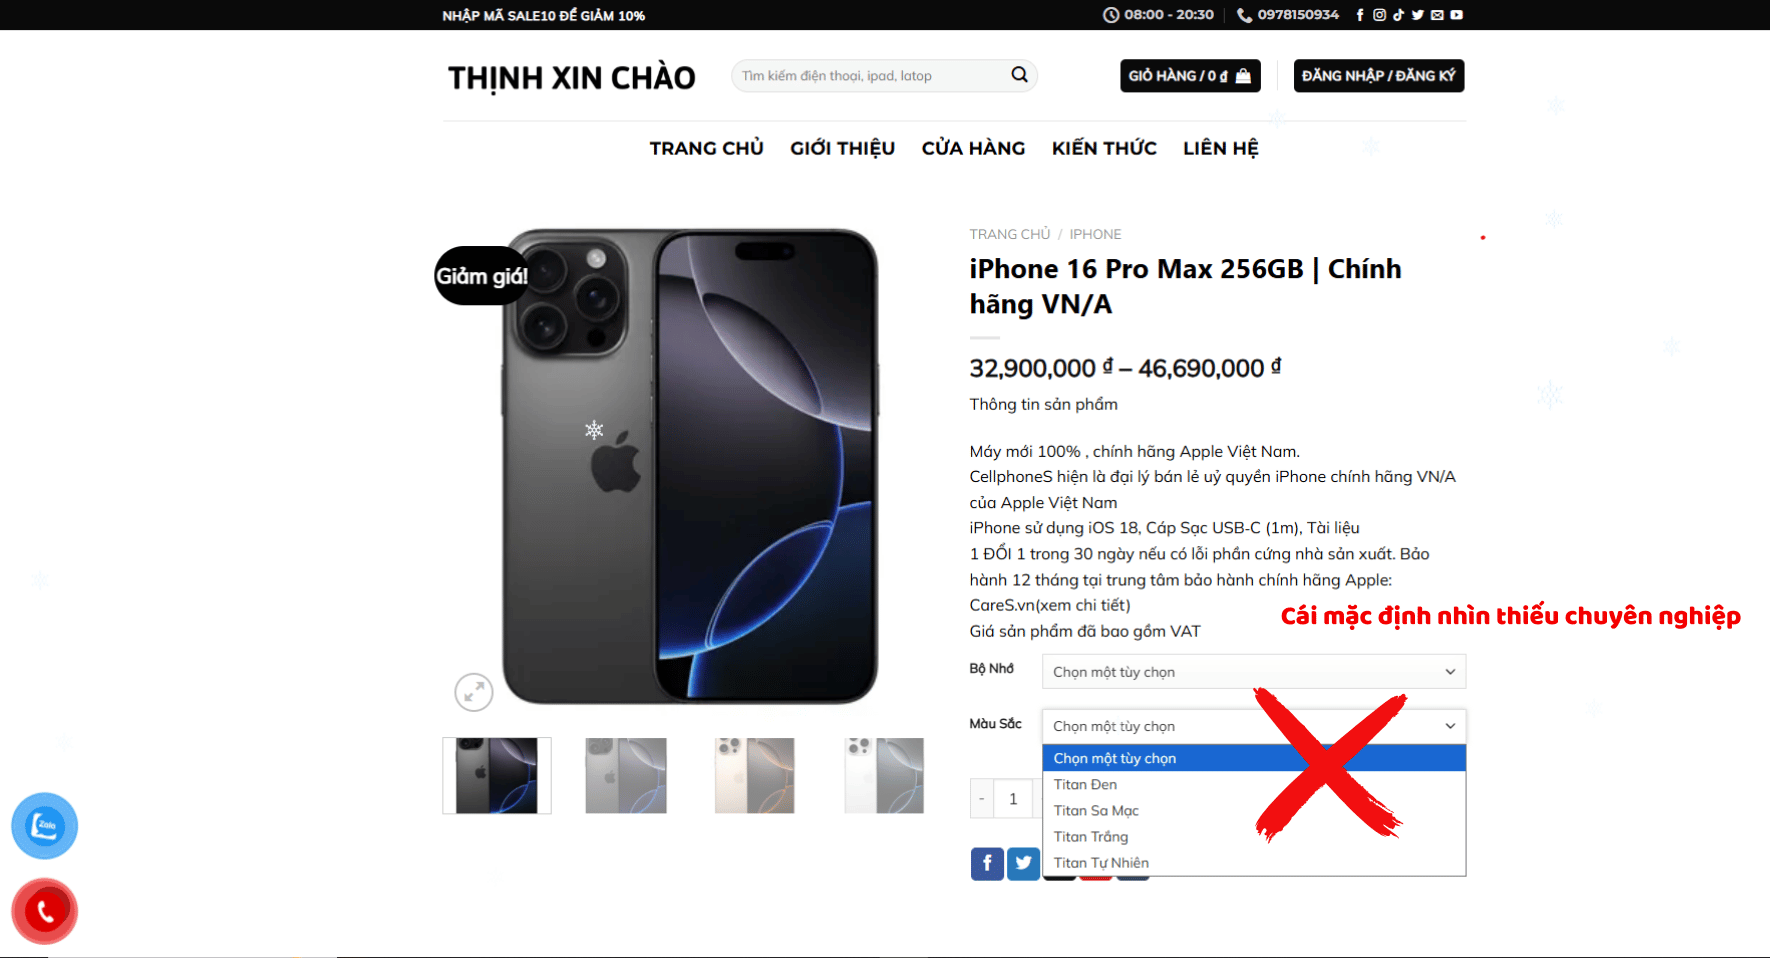Share product via Twitter button
Viewport: 1770px width, 958px height.
tap(1023, 864)
